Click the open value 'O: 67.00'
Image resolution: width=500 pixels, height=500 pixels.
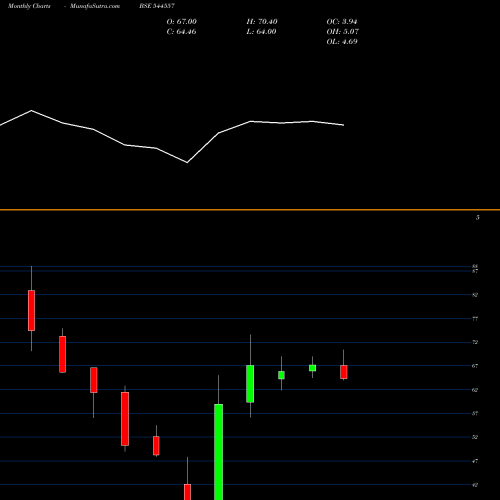182,22
